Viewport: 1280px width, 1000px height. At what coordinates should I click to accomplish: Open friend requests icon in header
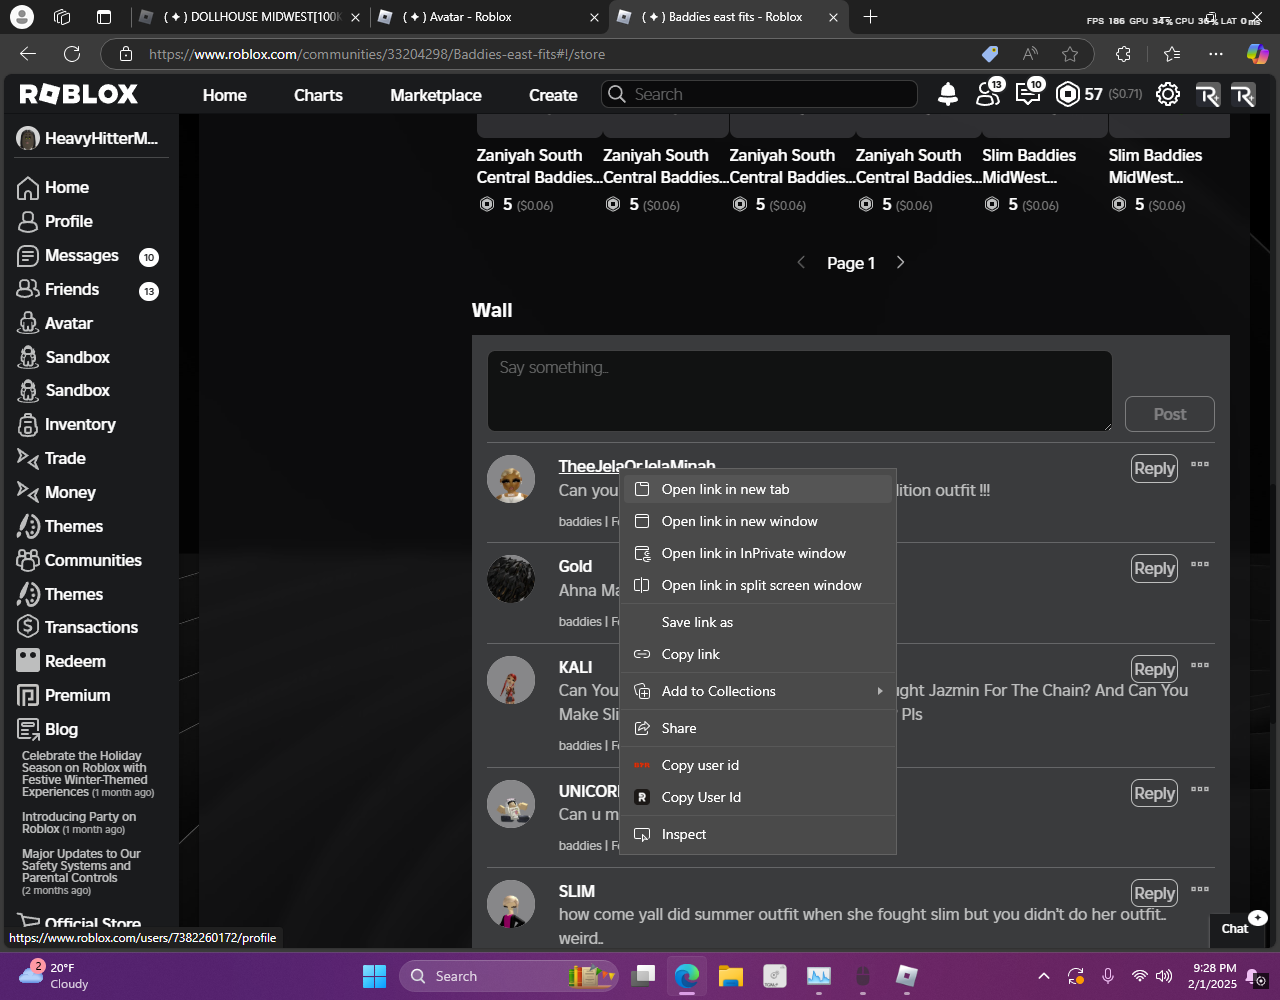tap(989, 93)
